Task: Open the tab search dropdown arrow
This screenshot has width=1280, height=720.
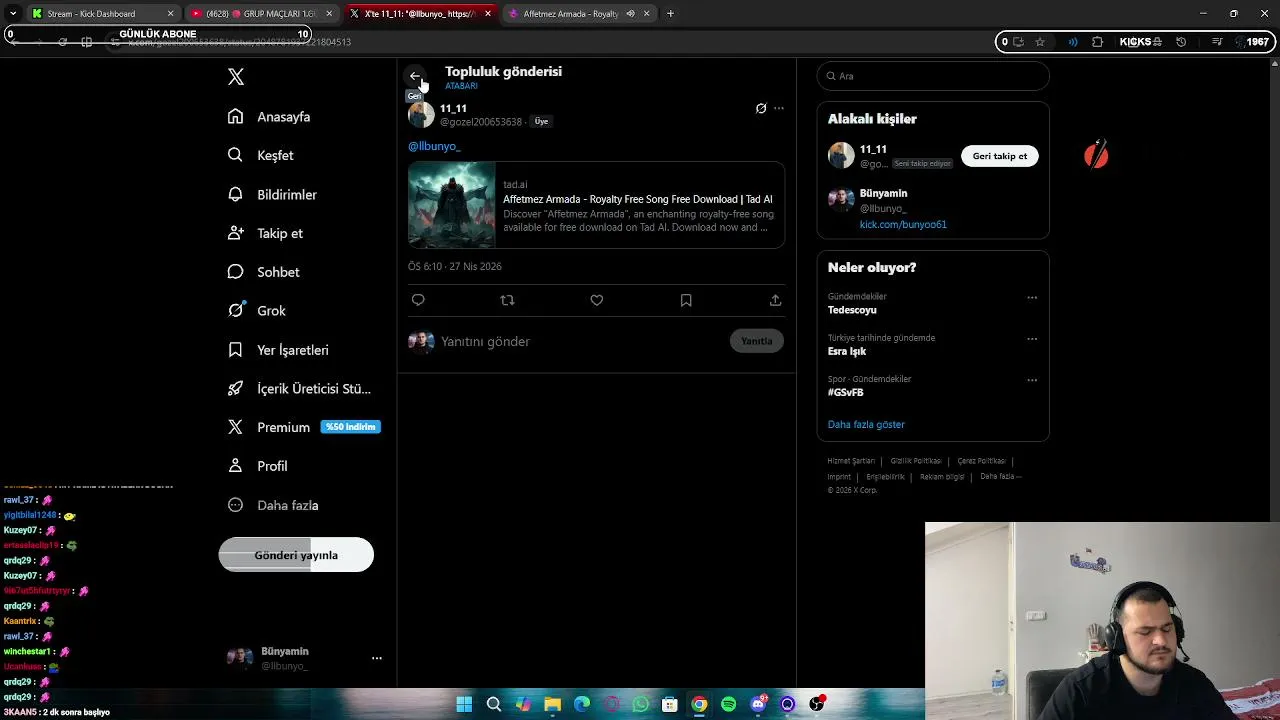Action: click(12, 14)
